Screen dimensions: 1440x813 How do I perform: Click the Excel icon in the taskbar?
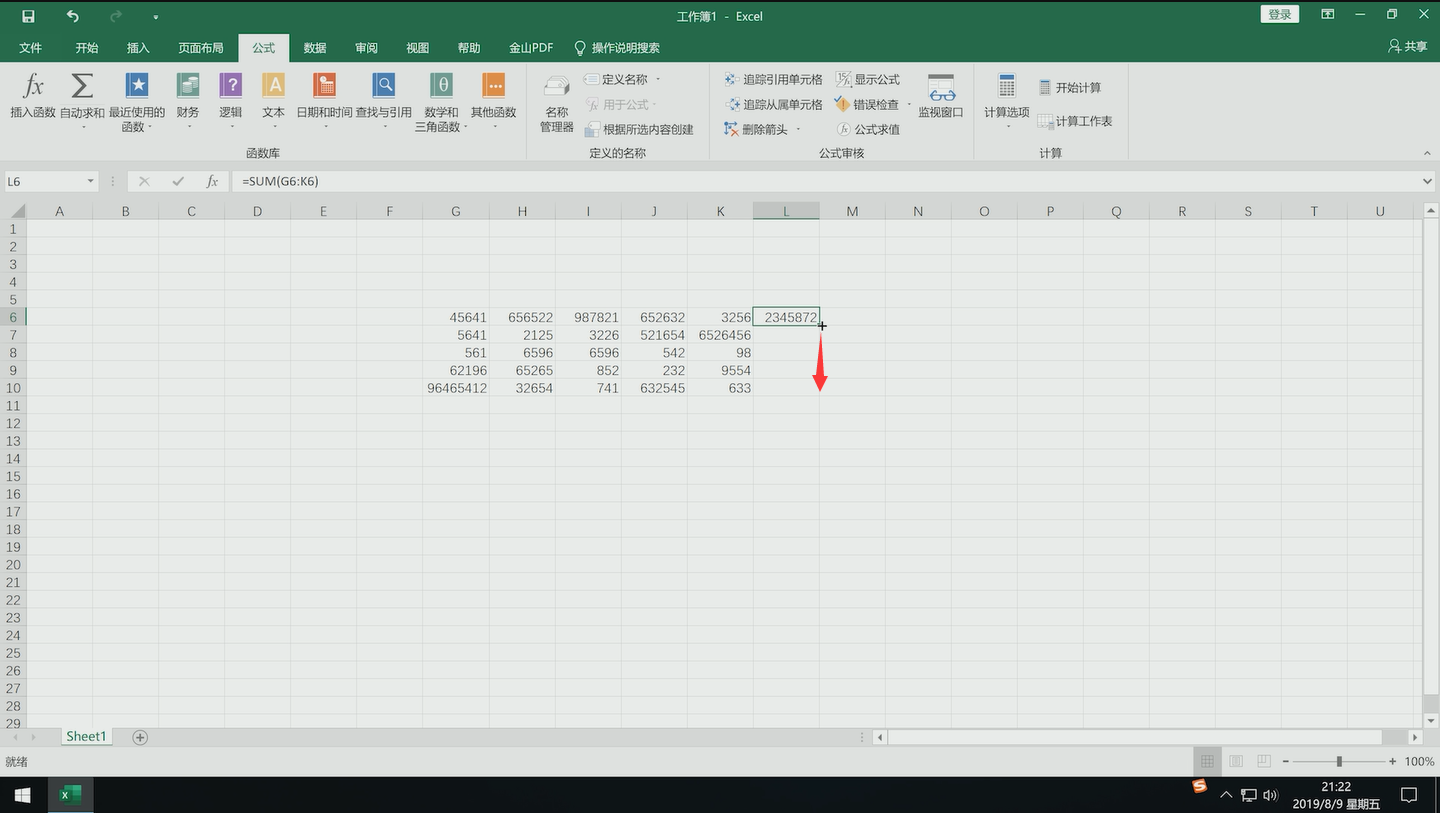(69, 795)
